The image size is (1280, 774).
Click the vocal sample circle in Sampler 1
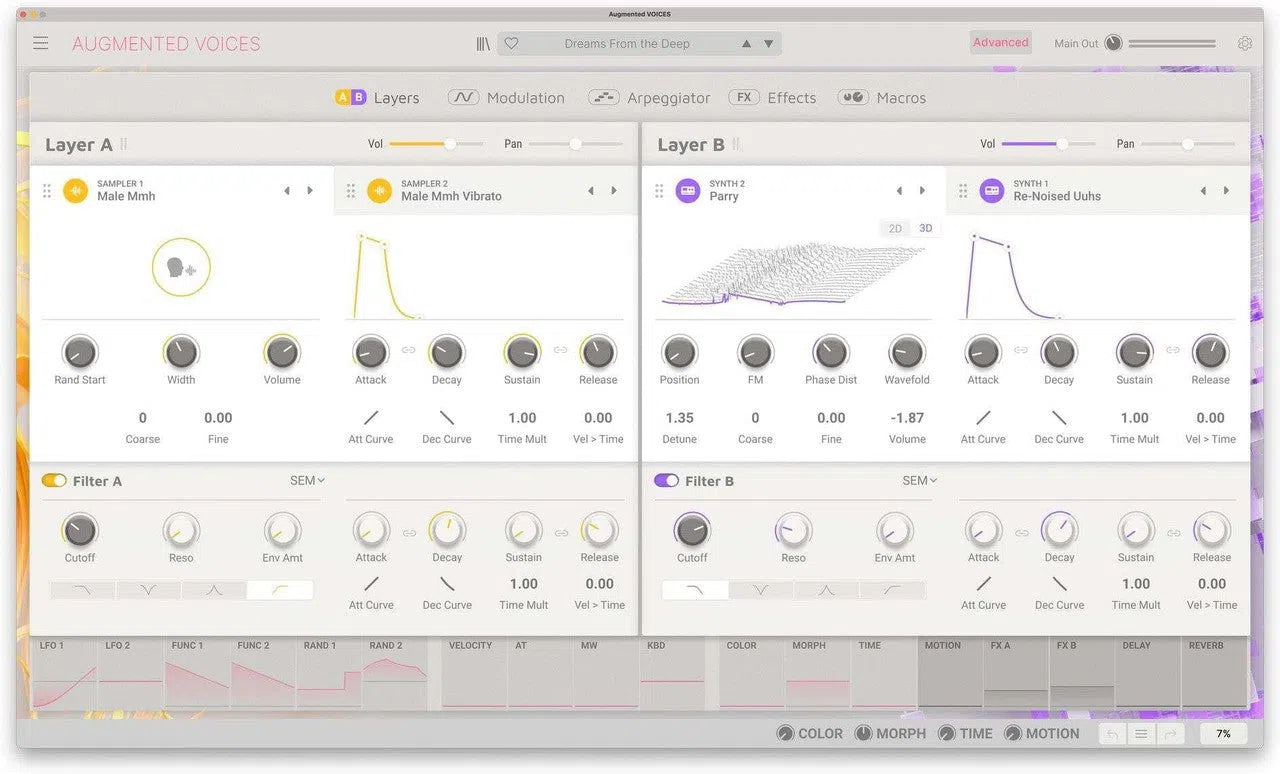[x=181, y=267]
